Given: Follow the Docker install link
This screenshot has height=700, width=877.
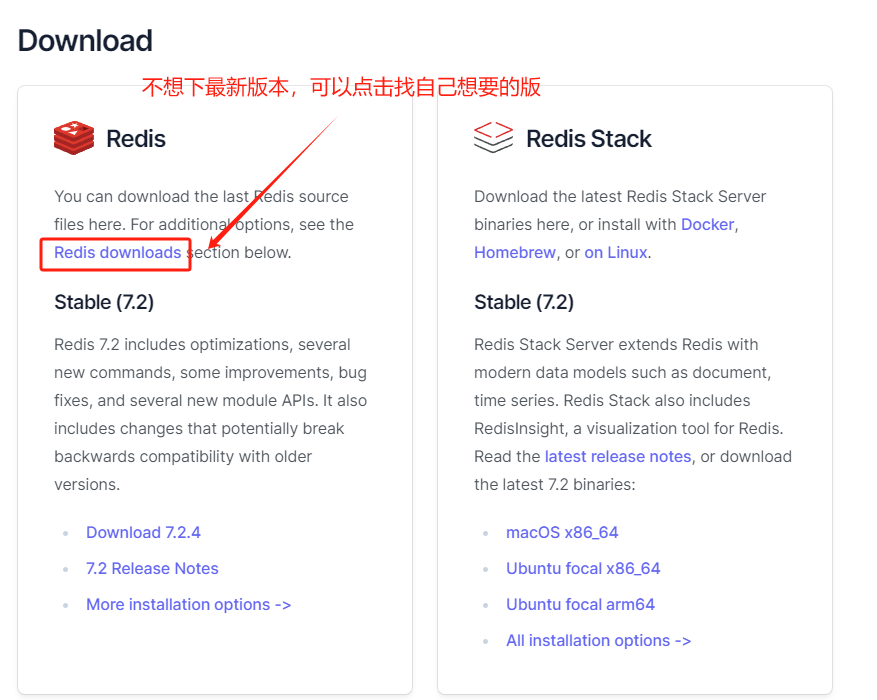Looking at the screenshot, I should (707, 224).
